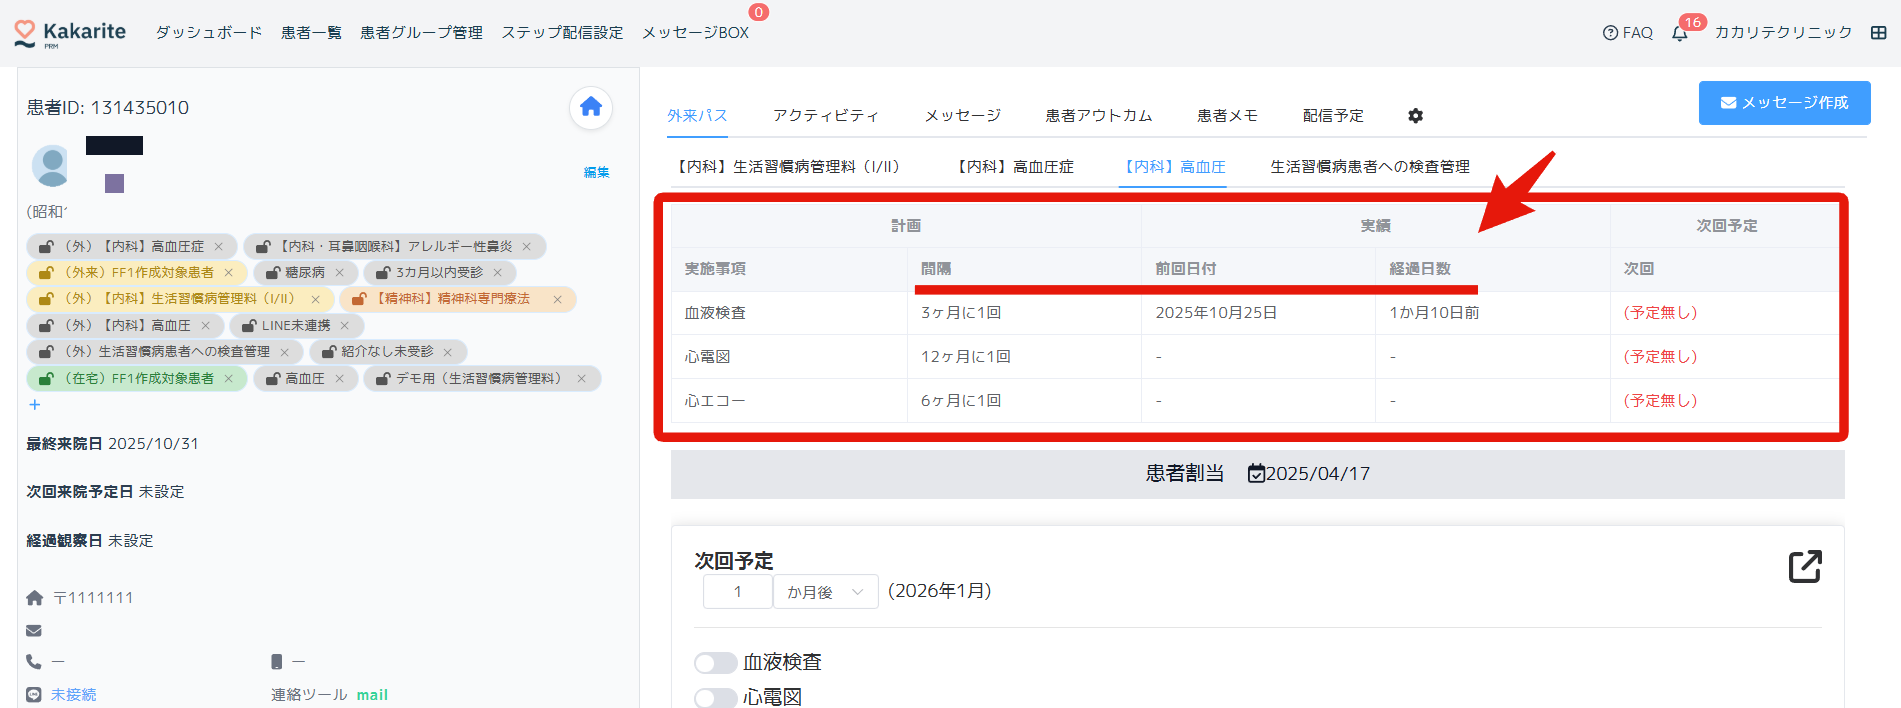Click the メッセージ作成 button
Viewport: 1901px width, 708px height.
coord(1784,103)
